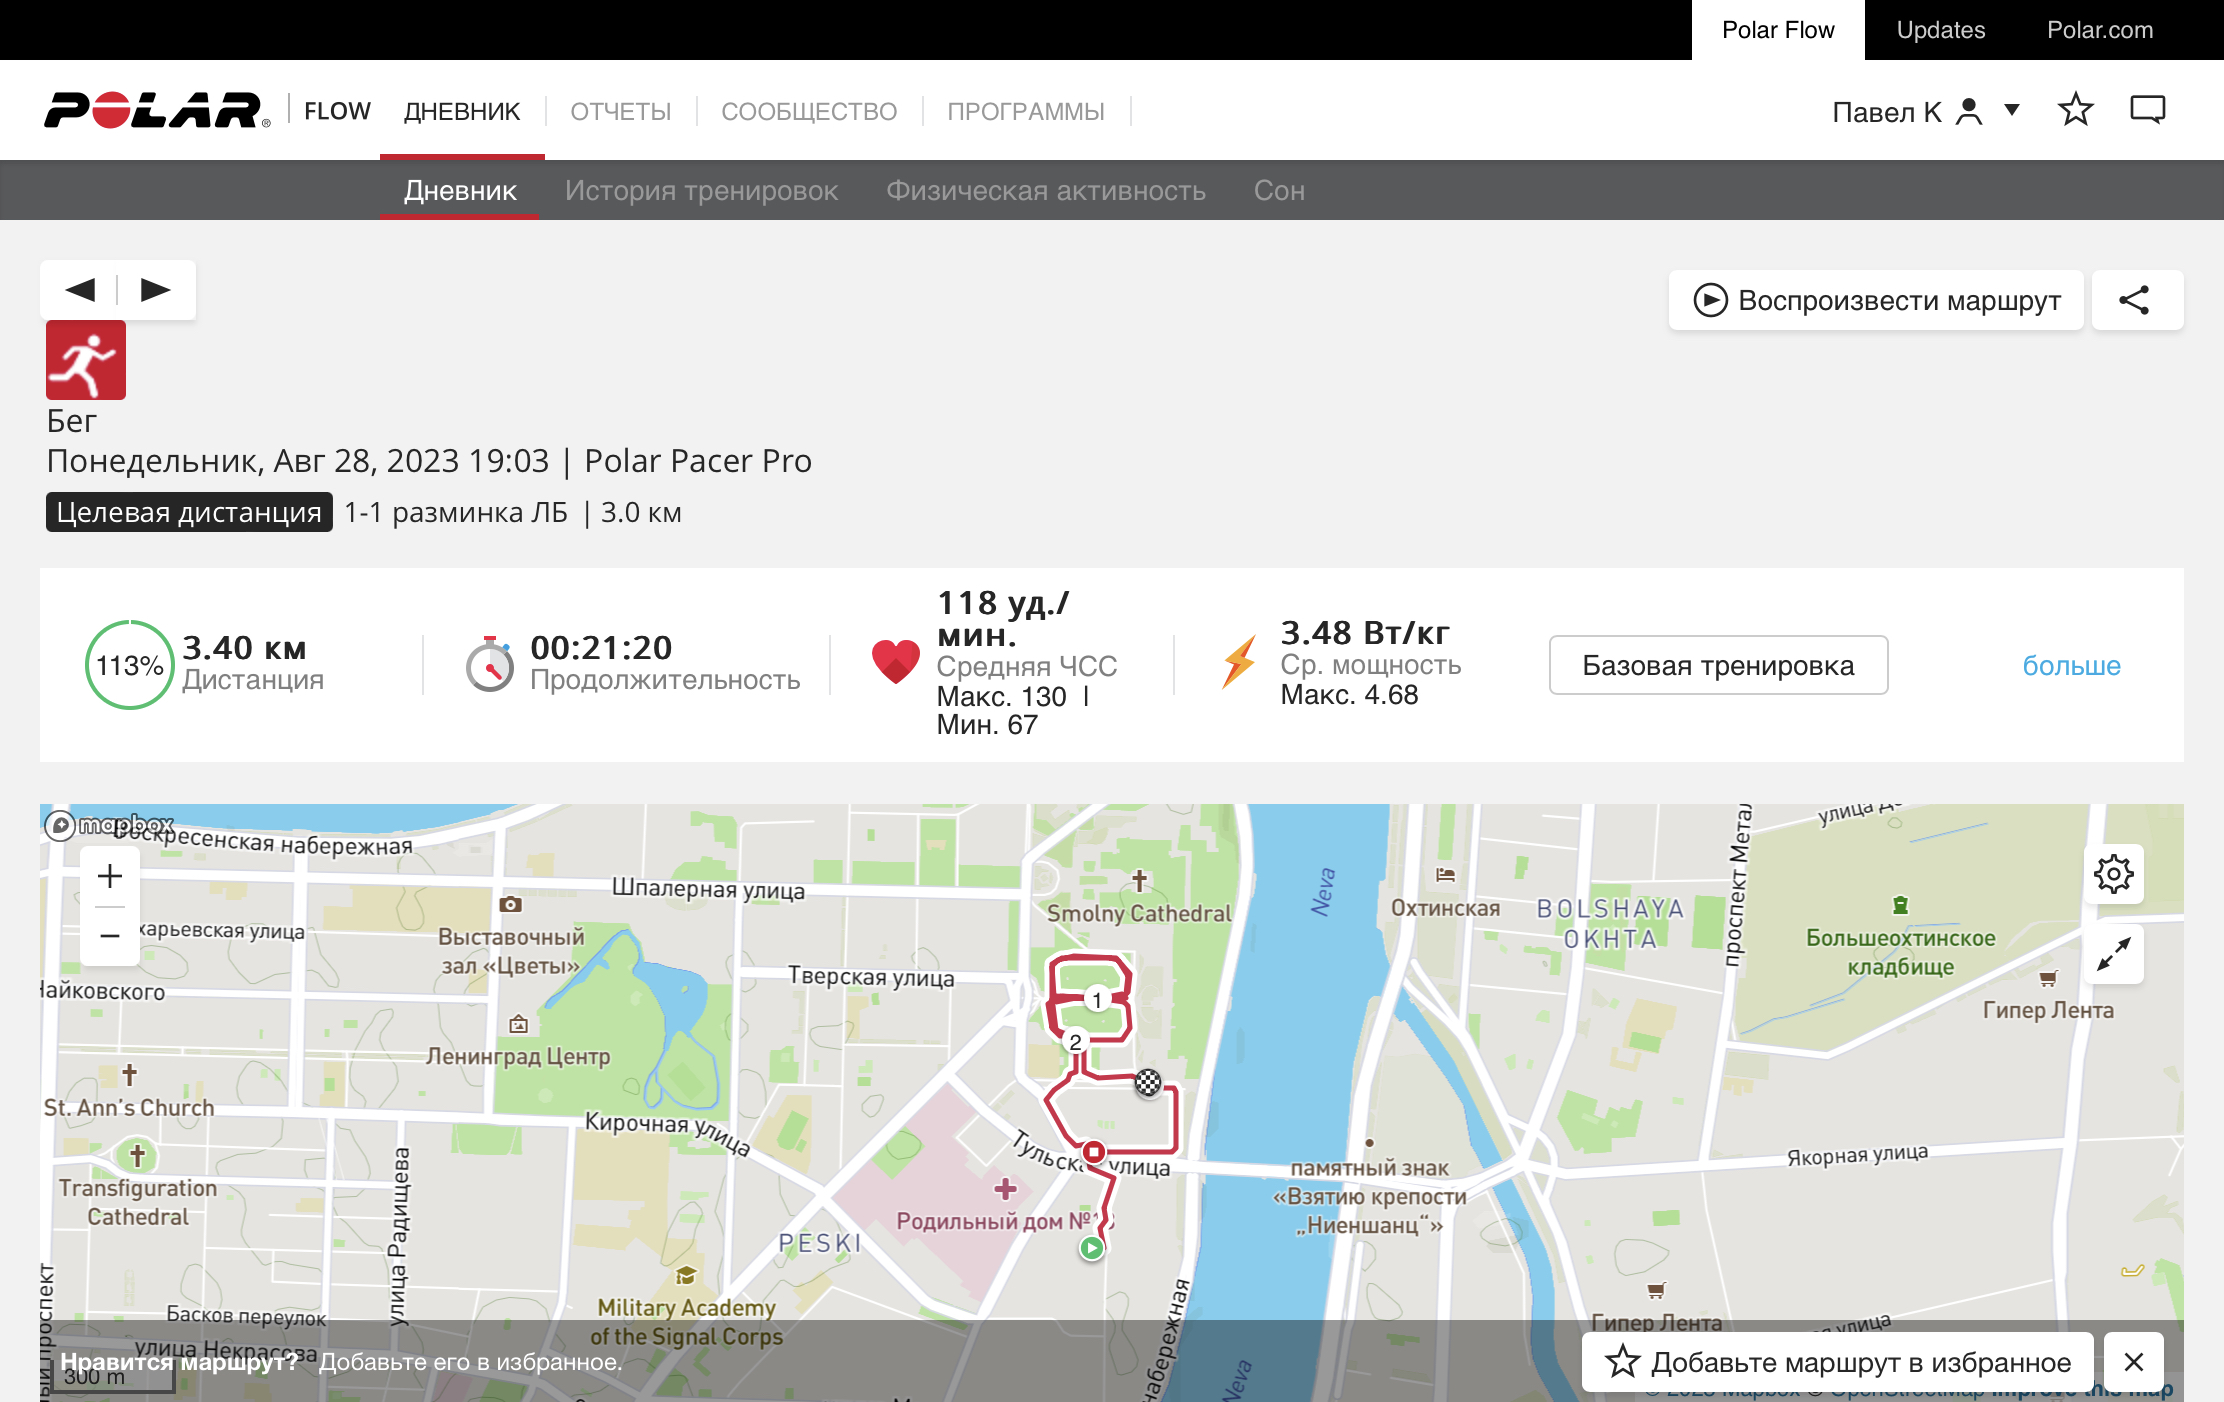
Task: Click the green route start marker
Action: (1092, 1248)
